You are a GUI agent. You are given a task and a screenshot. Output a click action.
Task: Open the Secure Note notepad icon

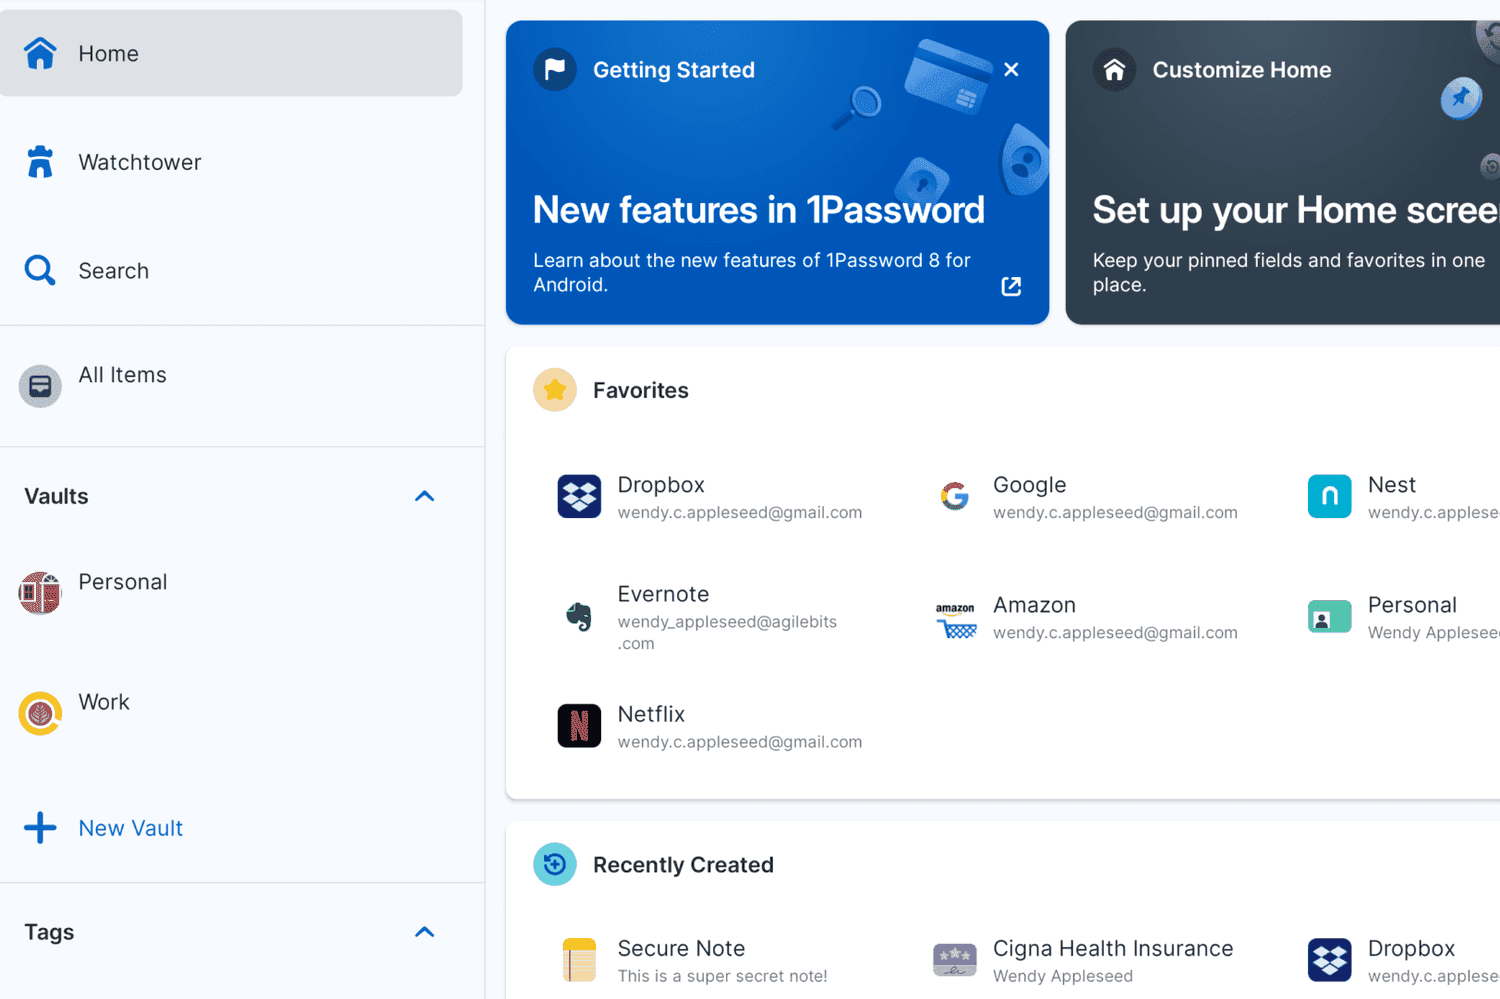point(579,960)
